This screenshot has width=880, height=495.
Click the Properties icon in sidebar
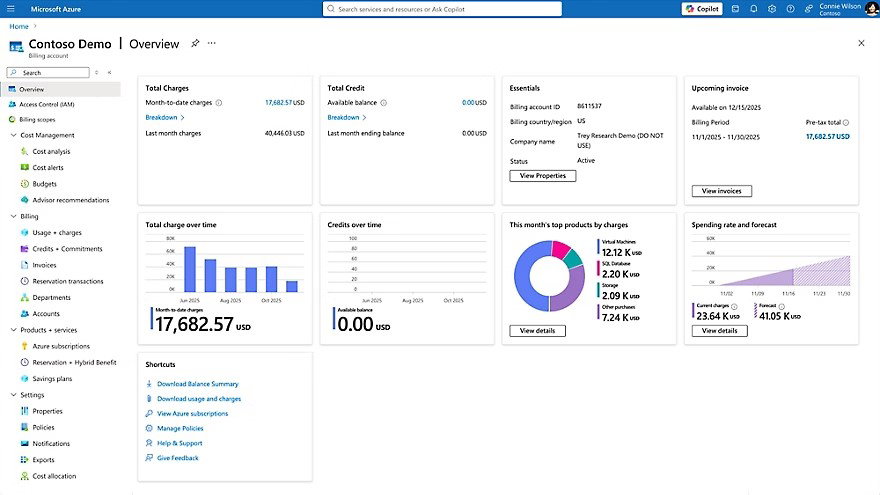(25, 411)
